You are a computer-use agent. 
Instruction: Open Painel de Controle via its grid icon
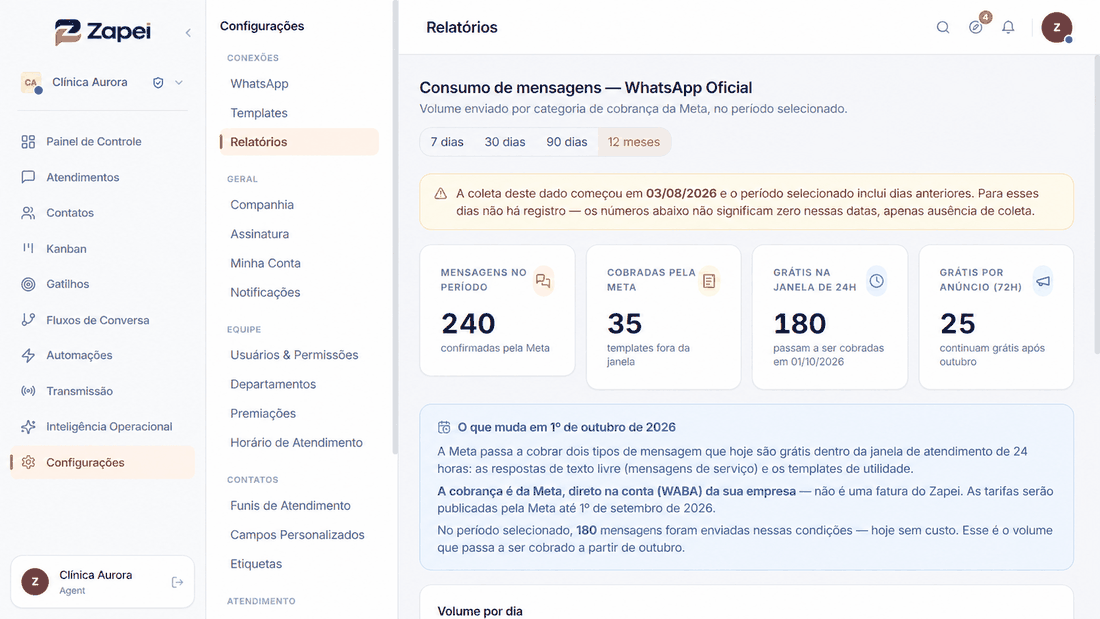(28, 142)
